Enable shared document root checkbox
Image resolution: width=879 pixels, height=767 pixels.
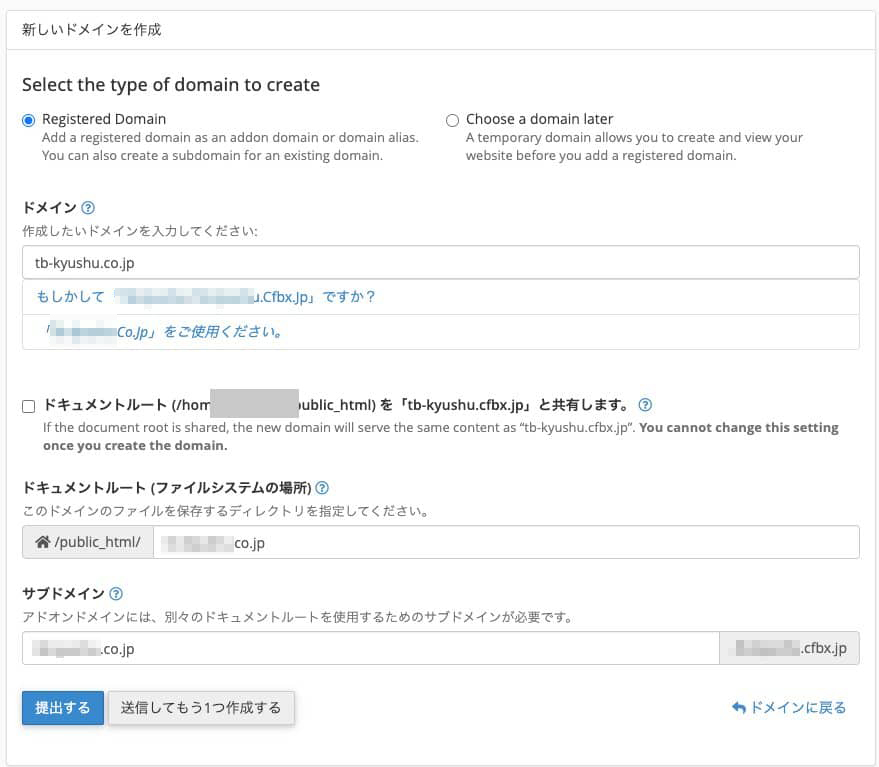coord(29,406)
